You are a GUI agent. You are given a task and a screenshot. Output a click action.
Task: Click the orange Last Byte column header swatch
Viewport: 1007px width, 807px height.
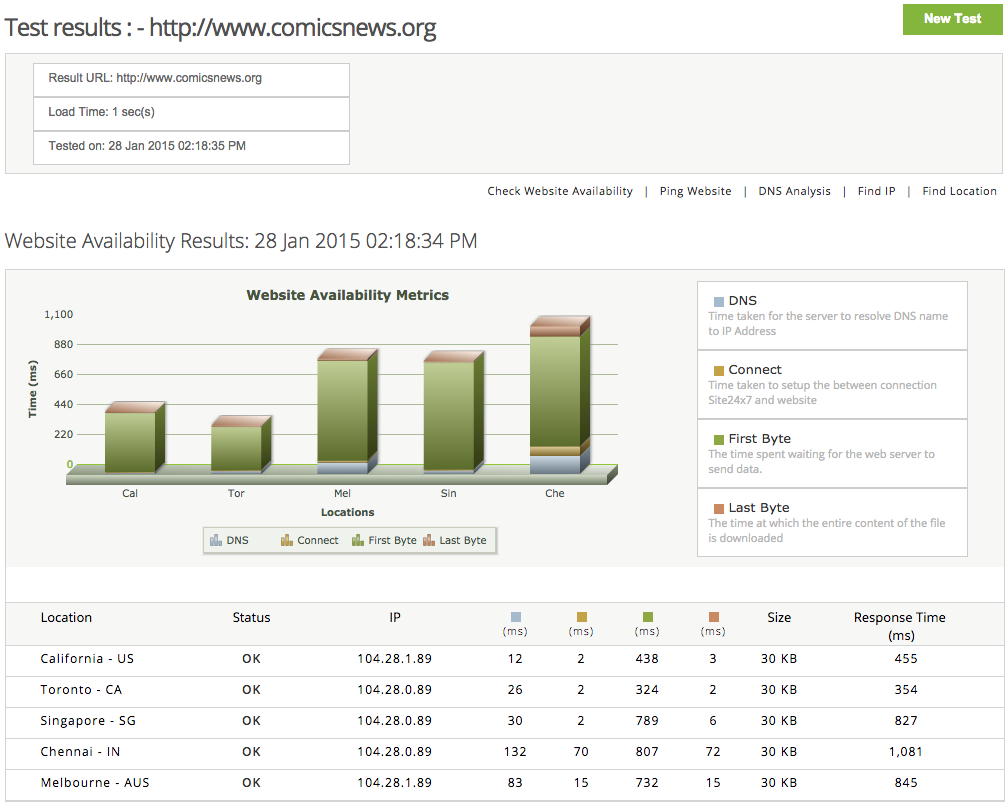click(714, 617)
